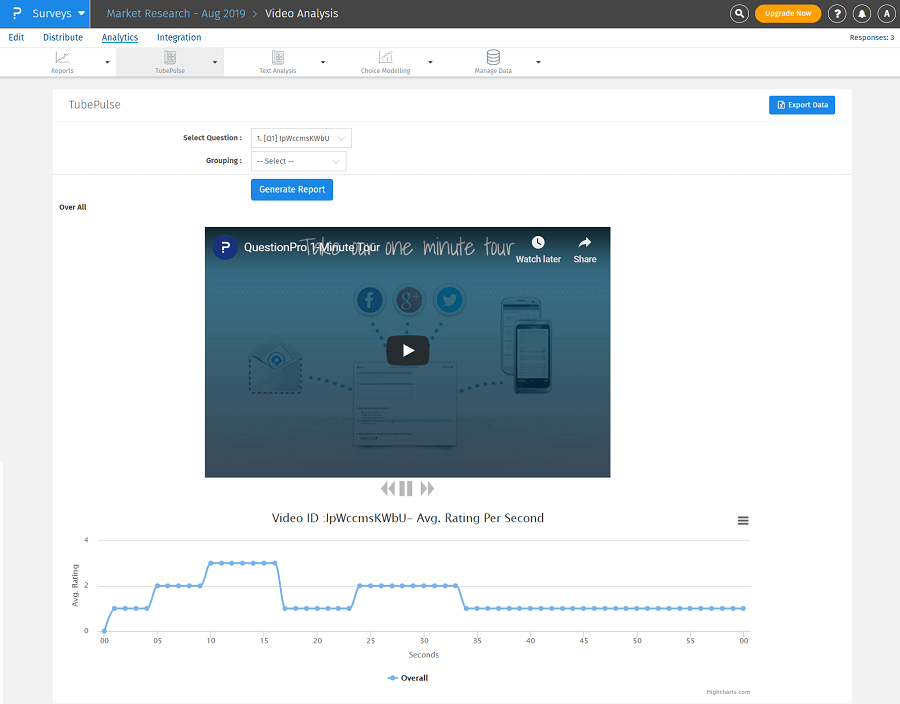Open the Choice Modelling icon
This screenshot has height=704, width=900.
(385, 58)
